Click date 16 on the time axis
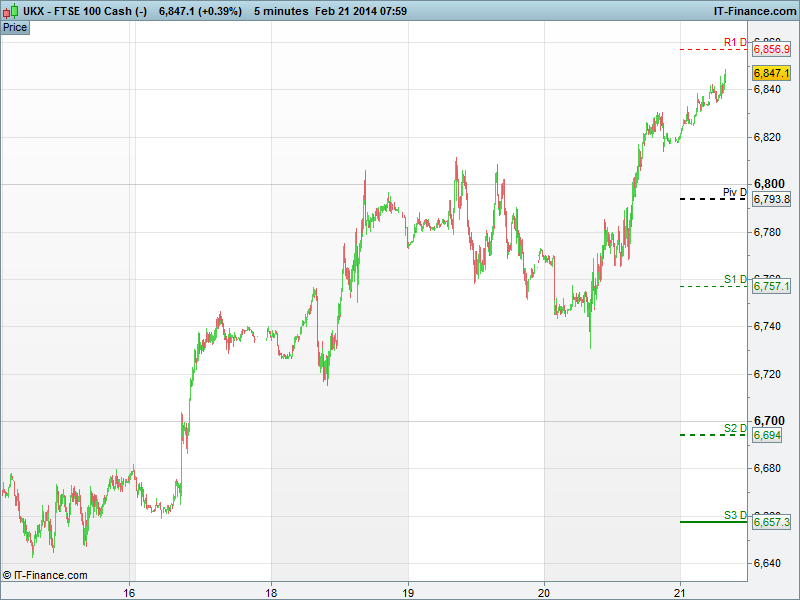The width and height of the screenshot is (800, 600). click(129, 591)
